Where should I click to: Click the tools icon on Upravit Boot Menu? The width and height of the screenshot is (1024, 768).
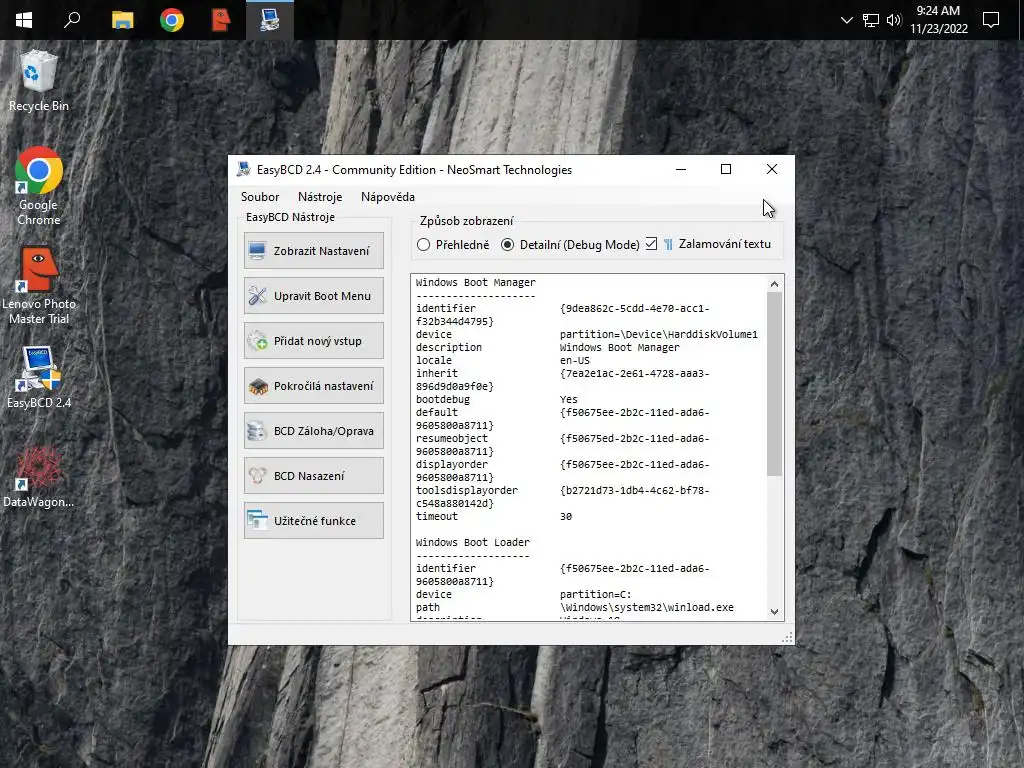(257, 296)
